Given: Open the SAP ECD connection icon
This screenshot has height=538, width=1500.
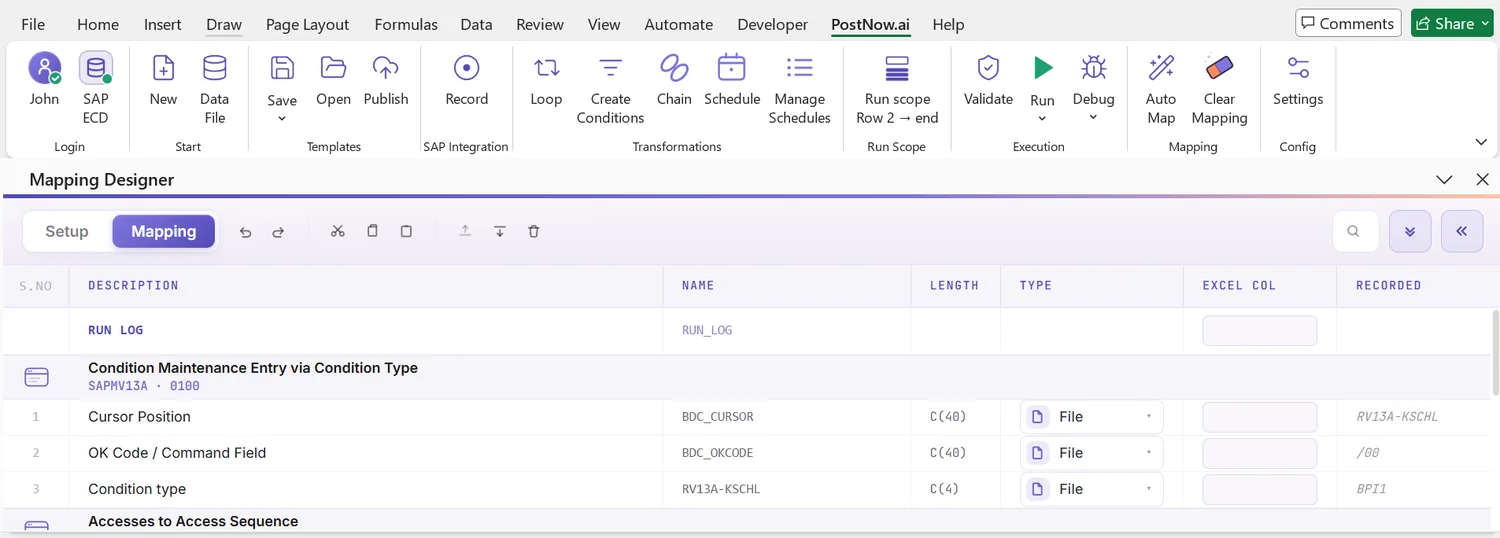Looking at the screenshot, I should [96, 68].
